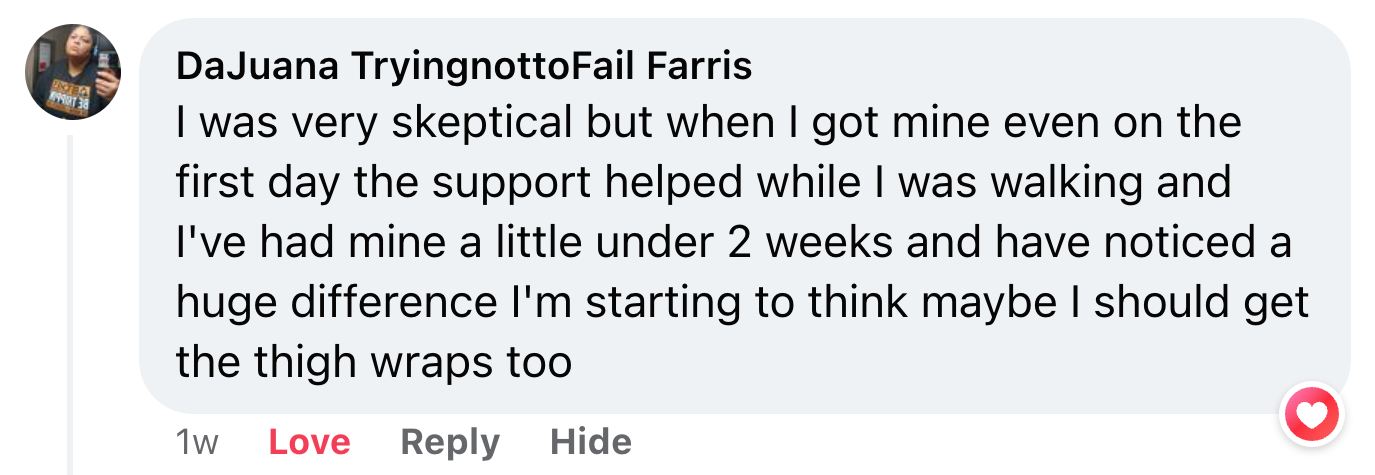
Task: Open DaJuana TryingnottoFail Farris's profile name
Action: point(463,67)
